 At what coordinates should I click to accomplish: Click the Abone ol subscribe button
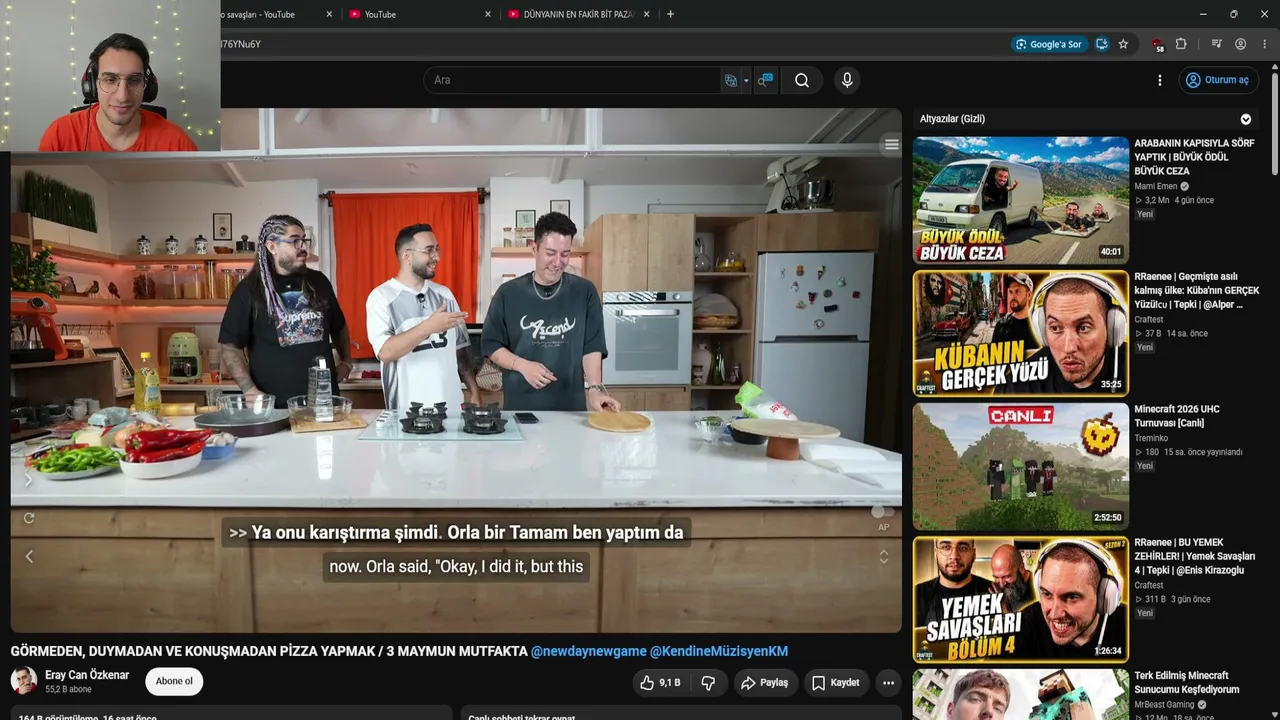click(174, 681)
